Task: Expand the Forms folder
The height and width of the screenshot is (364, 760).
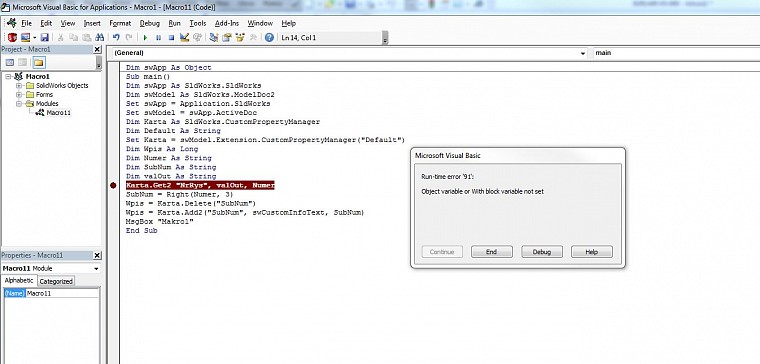Action: 19,95
